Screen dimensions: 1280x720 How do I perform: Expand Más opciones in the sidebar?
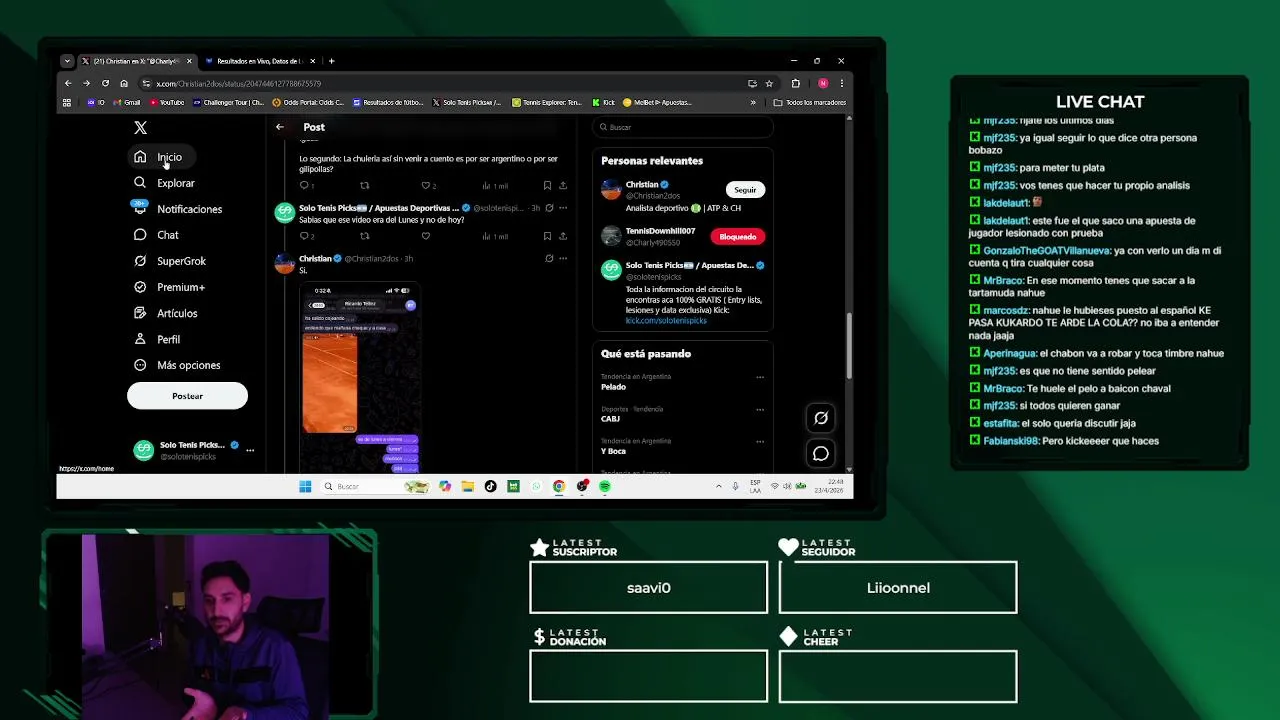click(178, 365)
